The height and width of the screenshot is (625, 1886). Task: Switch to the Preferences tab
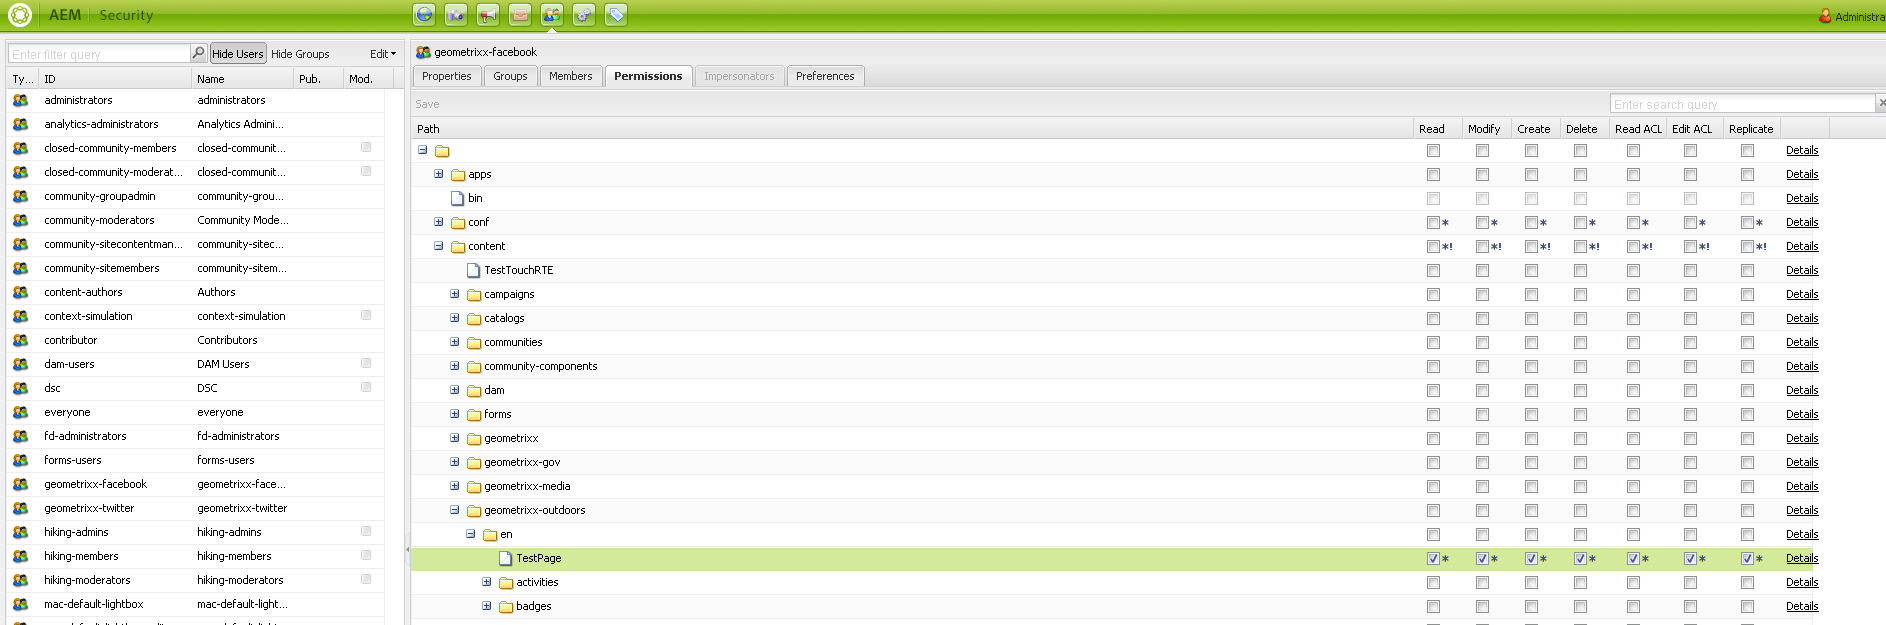click(825, 76)
